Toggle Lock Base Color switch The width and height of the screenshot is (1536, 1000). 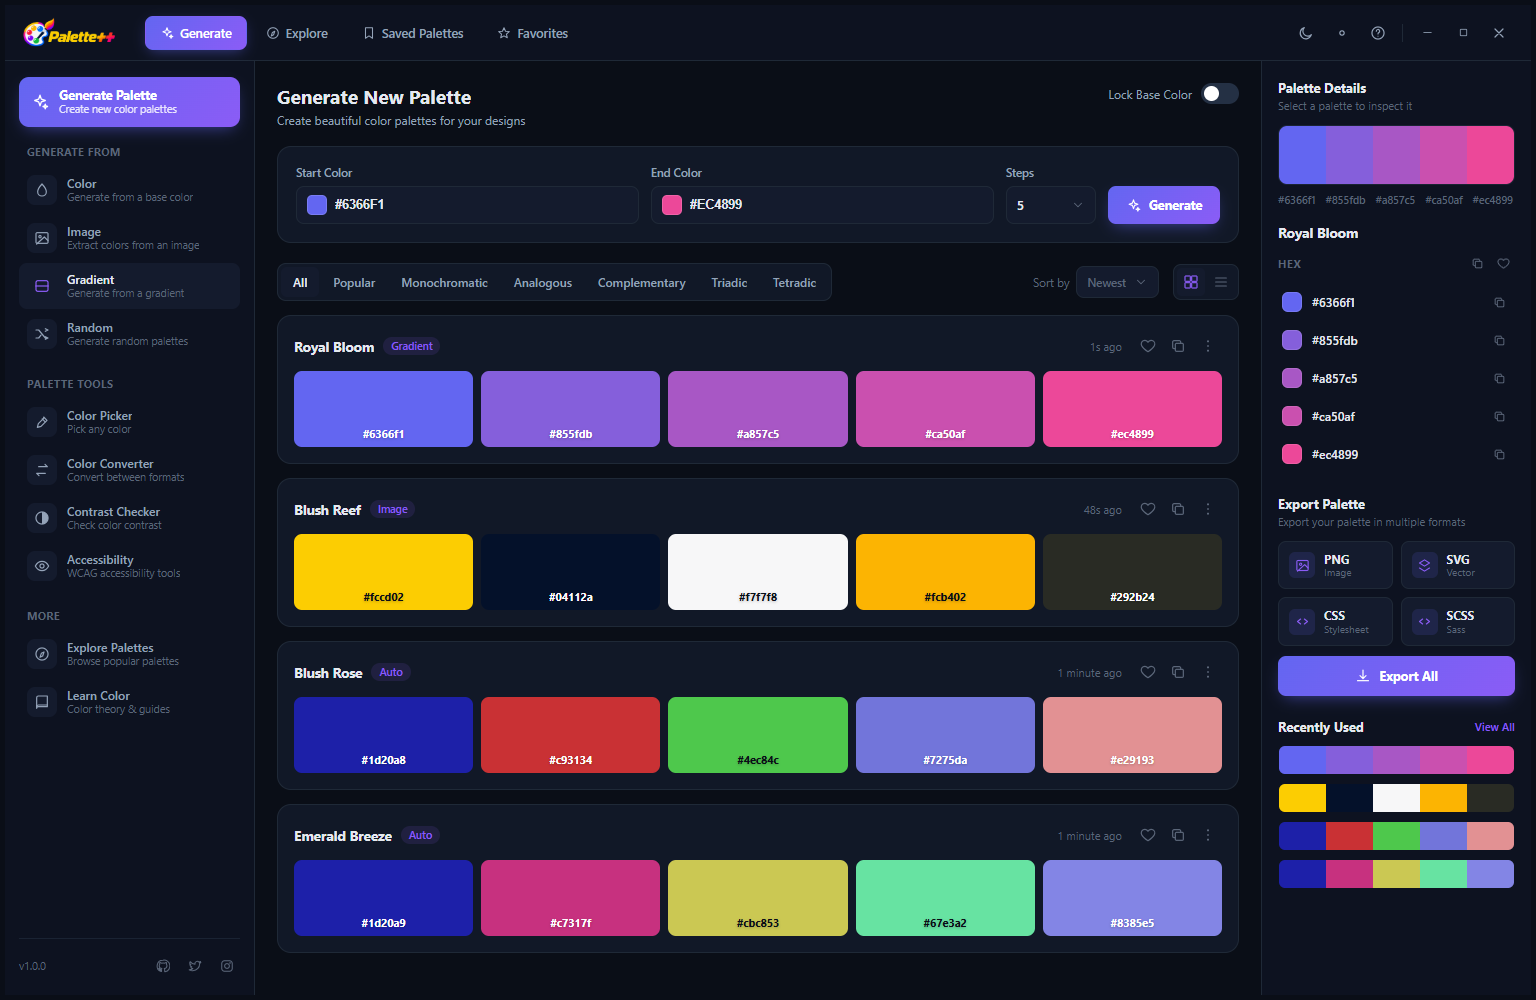[1220, 94]
